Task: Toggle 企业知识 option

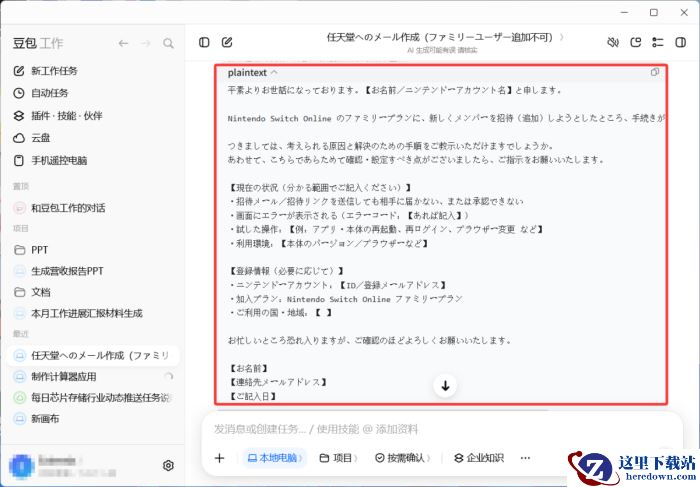Action: point(479,458)
